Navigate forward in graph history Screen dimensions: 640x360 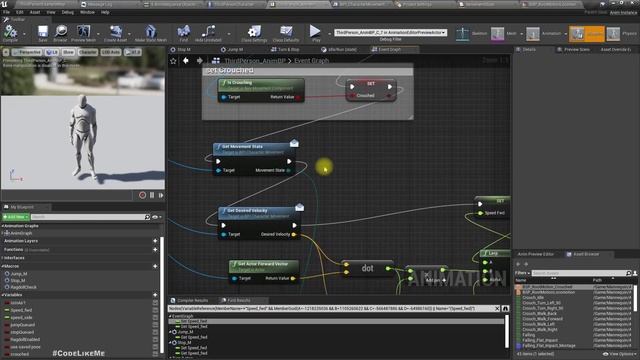coord(200,60)
